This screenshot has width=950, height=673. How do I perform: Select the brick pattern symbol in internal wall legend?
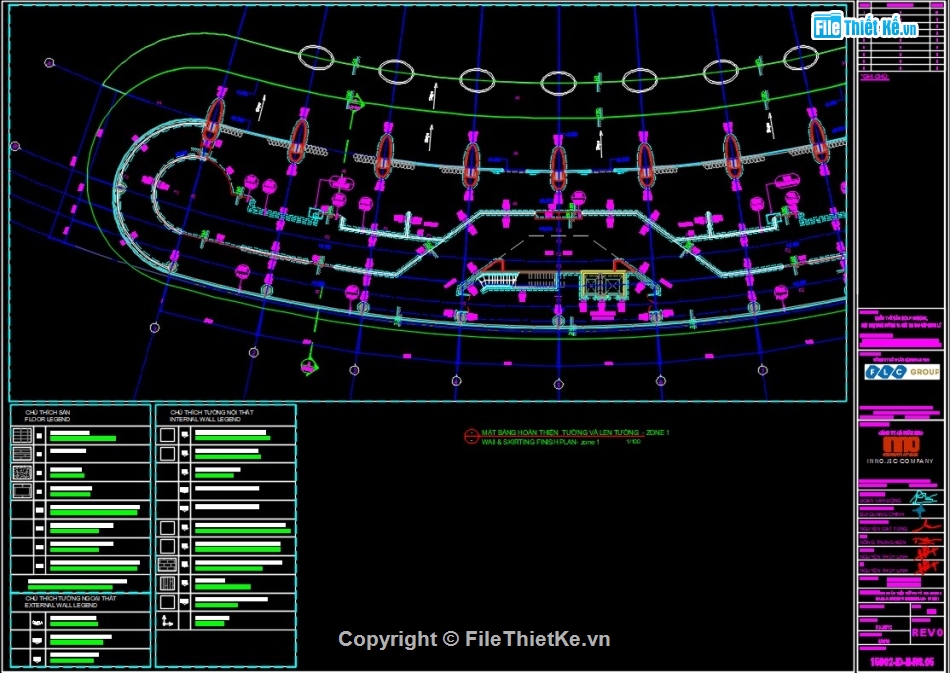[x=167, y=565]
